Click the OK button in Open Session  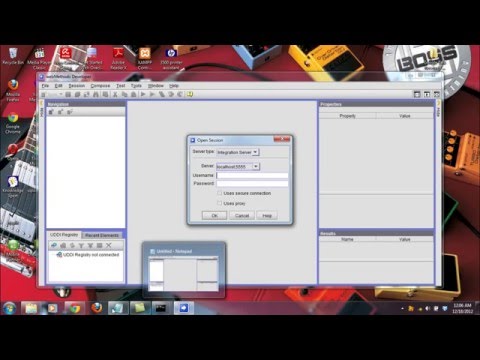tap(214, 216)
